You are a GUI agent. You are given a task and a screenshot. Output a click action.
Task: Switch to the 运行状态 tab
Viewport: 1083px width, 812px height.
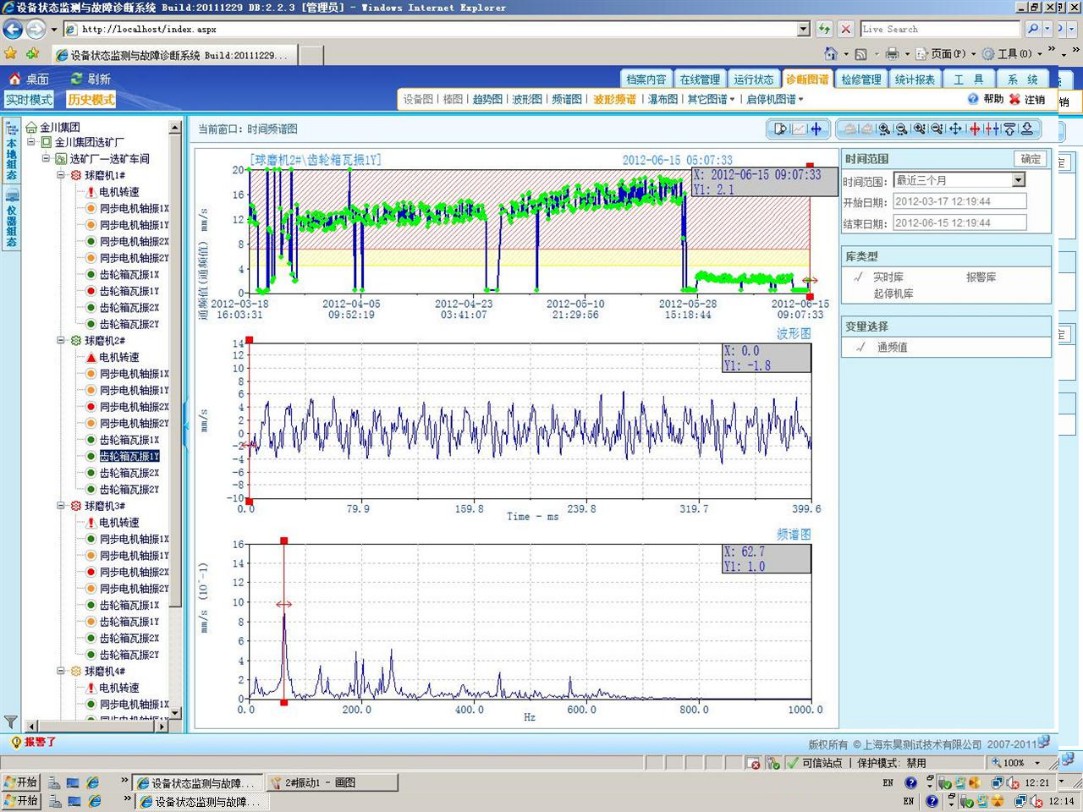752,79
